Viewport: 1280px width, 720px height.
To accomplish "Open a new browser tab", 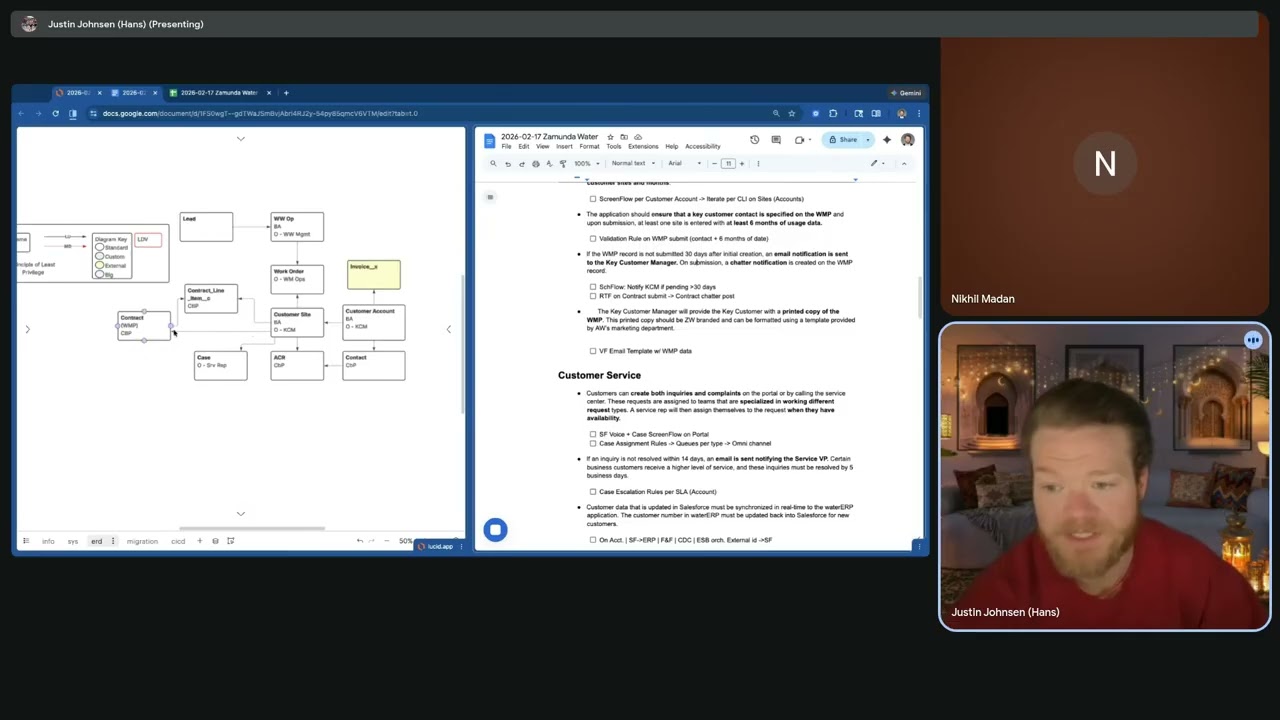I will tap(286, 93).
